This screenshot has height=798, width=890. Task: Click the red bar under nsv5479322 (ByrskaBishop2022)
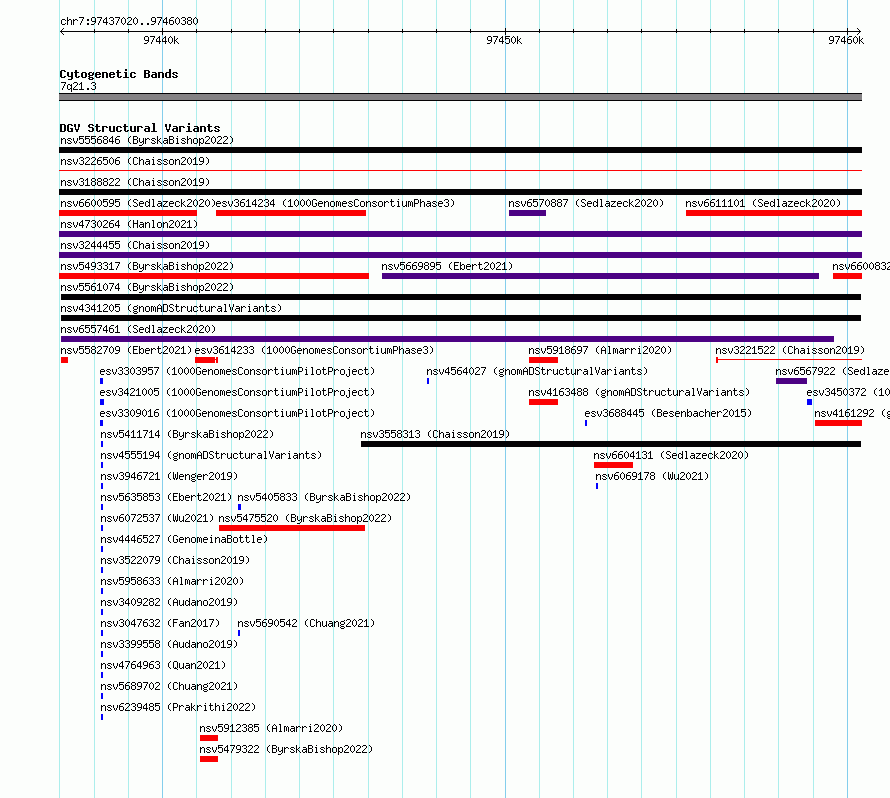[209, 759]
